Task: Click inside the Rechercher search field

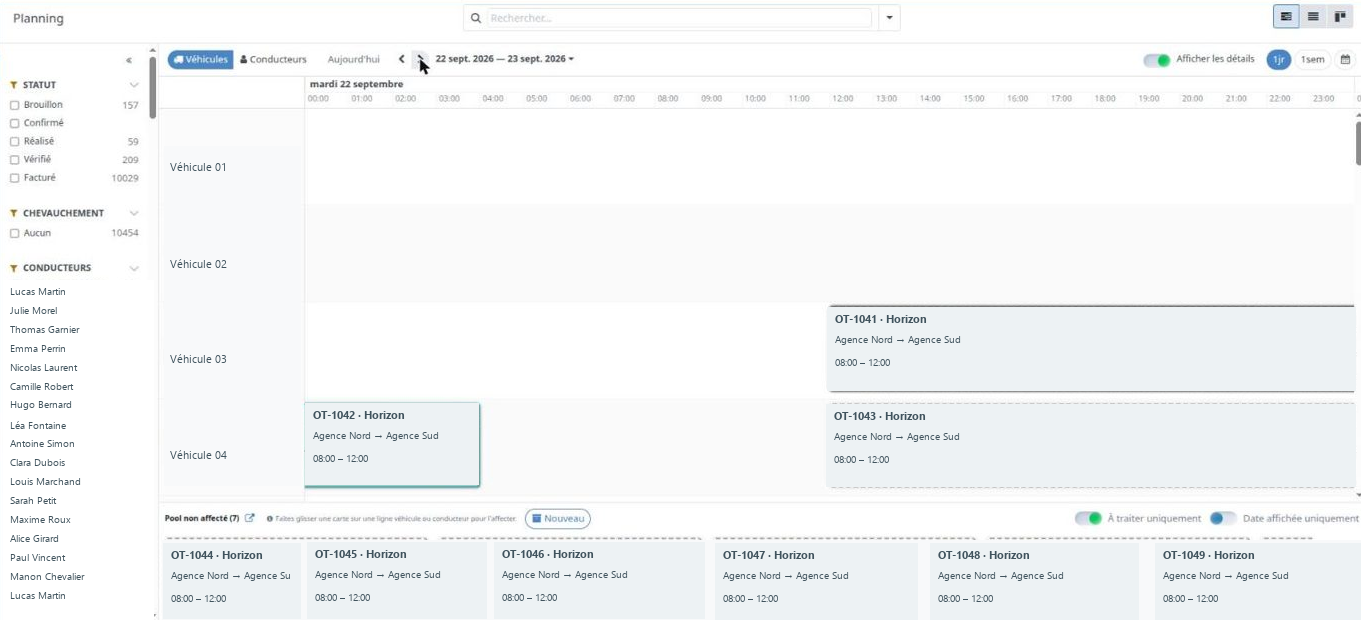Action: pyautogui.click(x=679, y=18)
